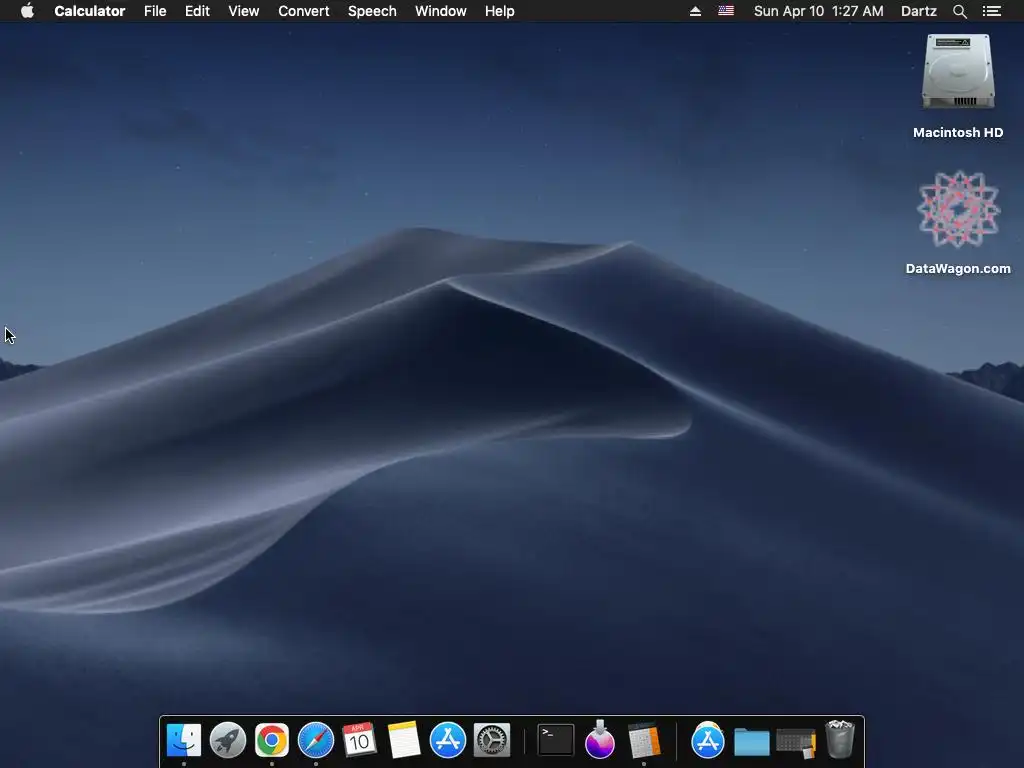Open the US flag input source menu
The image size is (1024, 768).
(726, 11)
